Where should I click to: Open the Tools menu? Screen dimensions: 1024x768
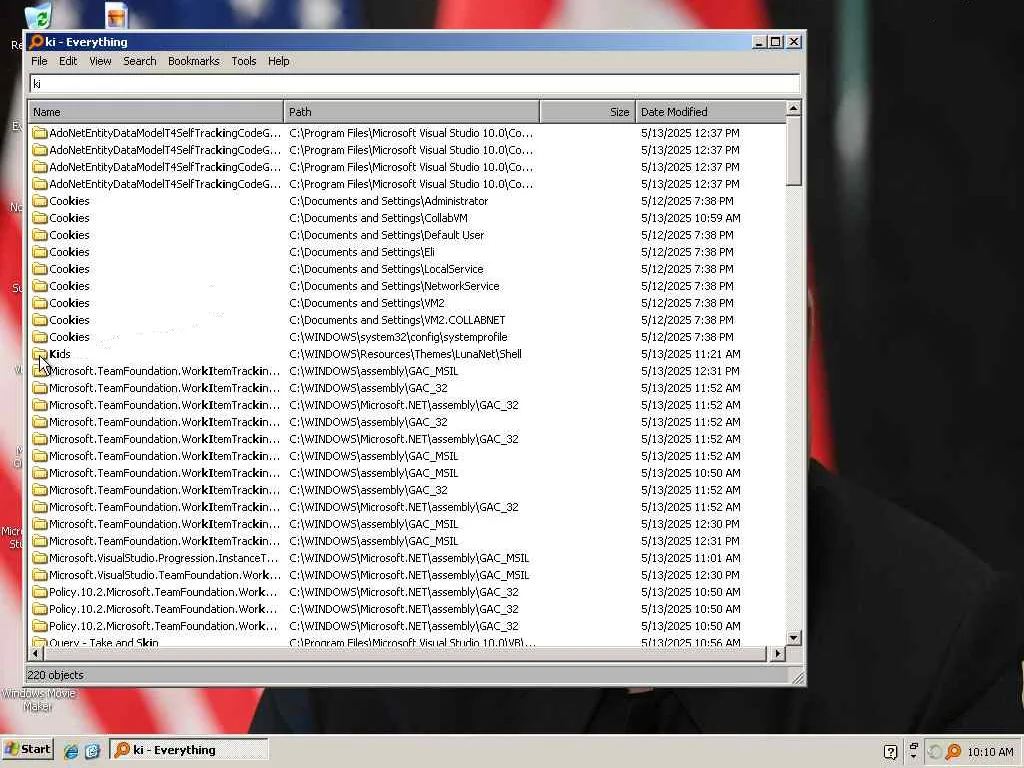[x=244, y=61]
